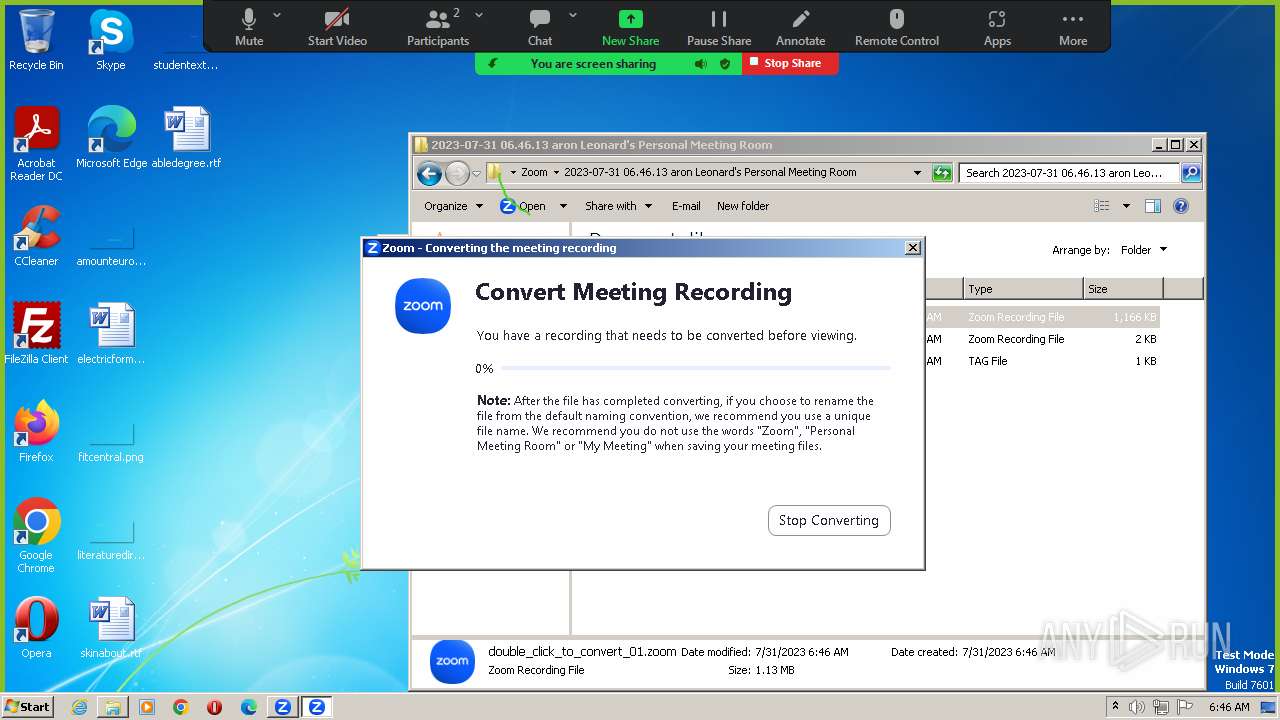Click Forward arrow in Explorer window
1280x720 pixels.
point(457,173)
